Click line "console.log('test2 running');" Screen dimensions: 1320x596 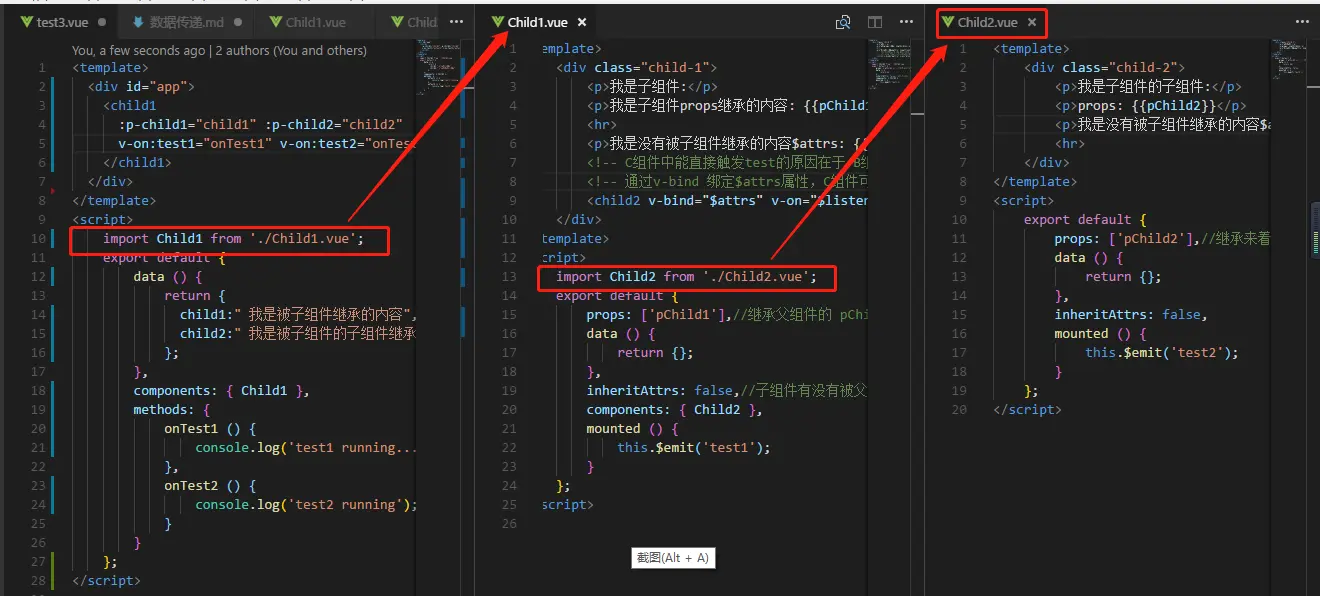point(306,505)
